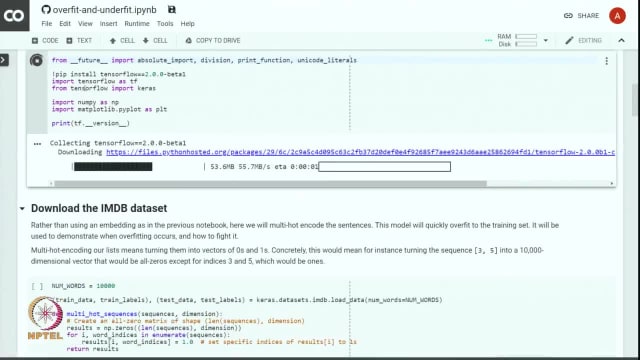Open the Runtime menu
This screenshot has width=640, height=360.
pyautogui.click(x=137, y=24)
